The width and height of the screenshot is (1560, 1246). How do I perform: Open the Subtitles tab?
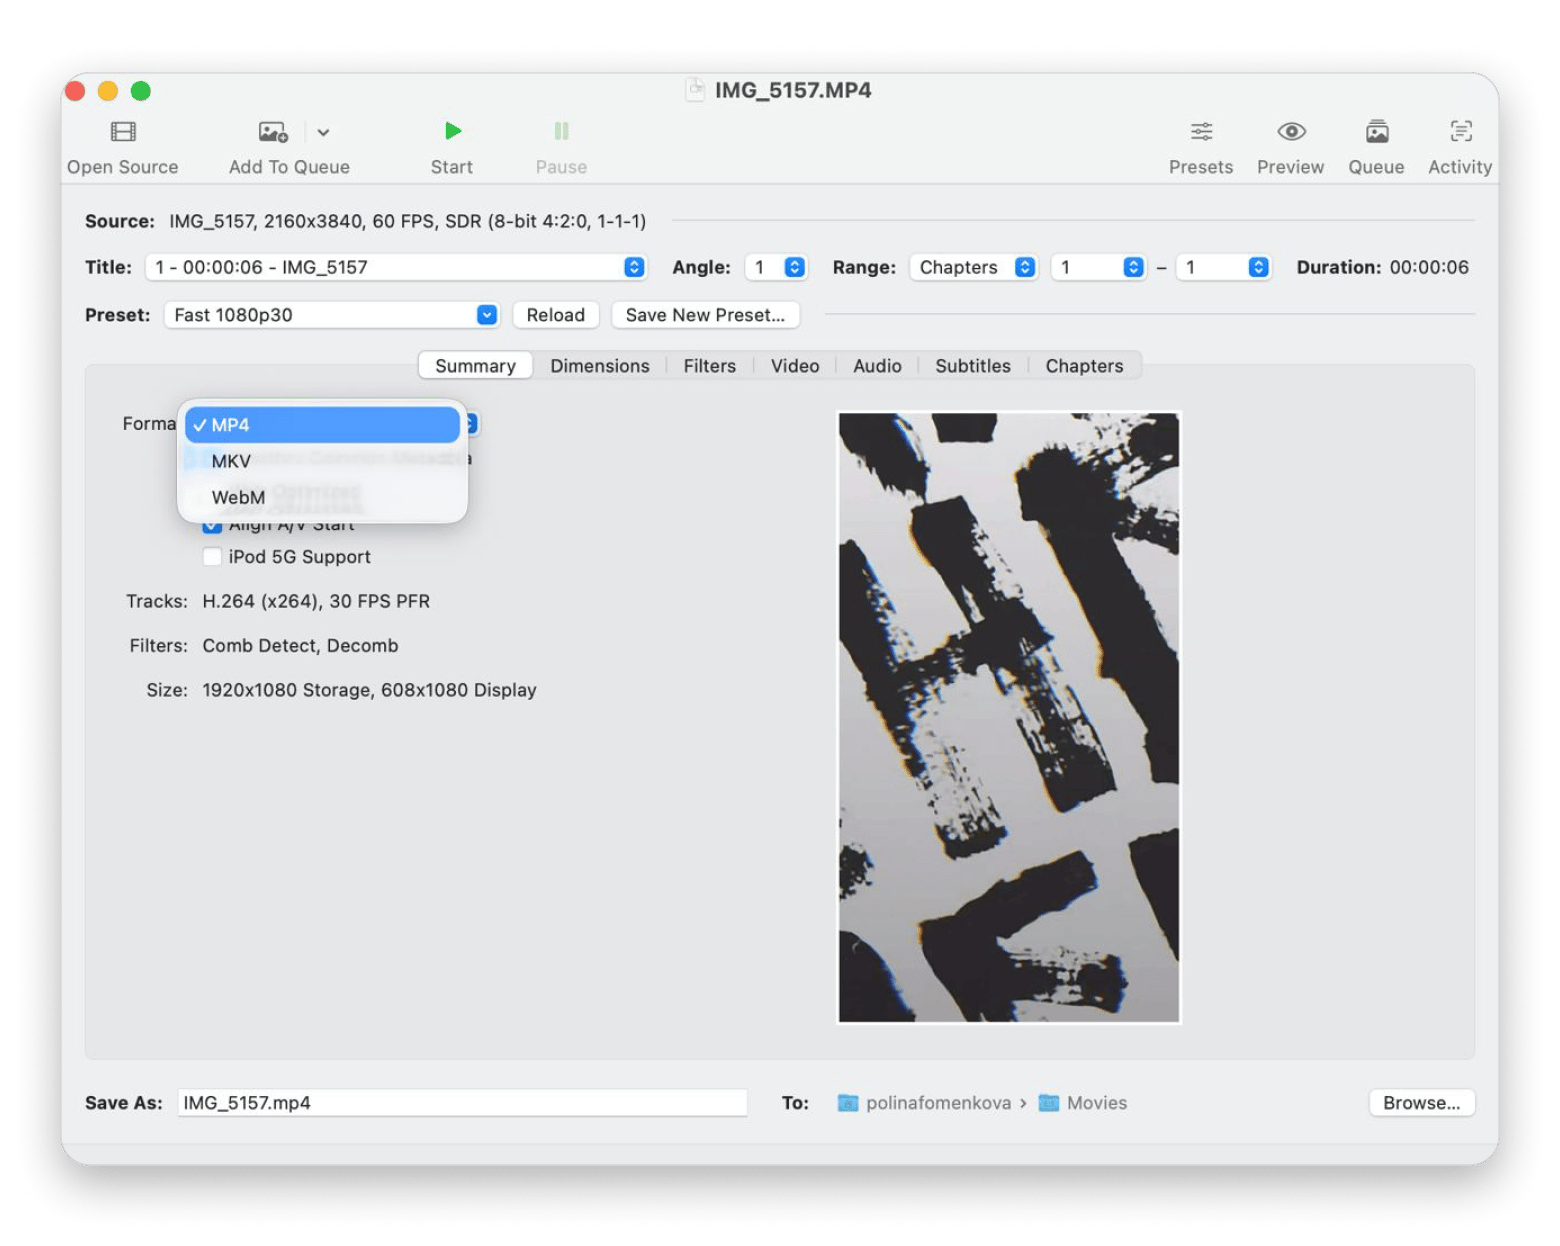click(x=971, y=365)
